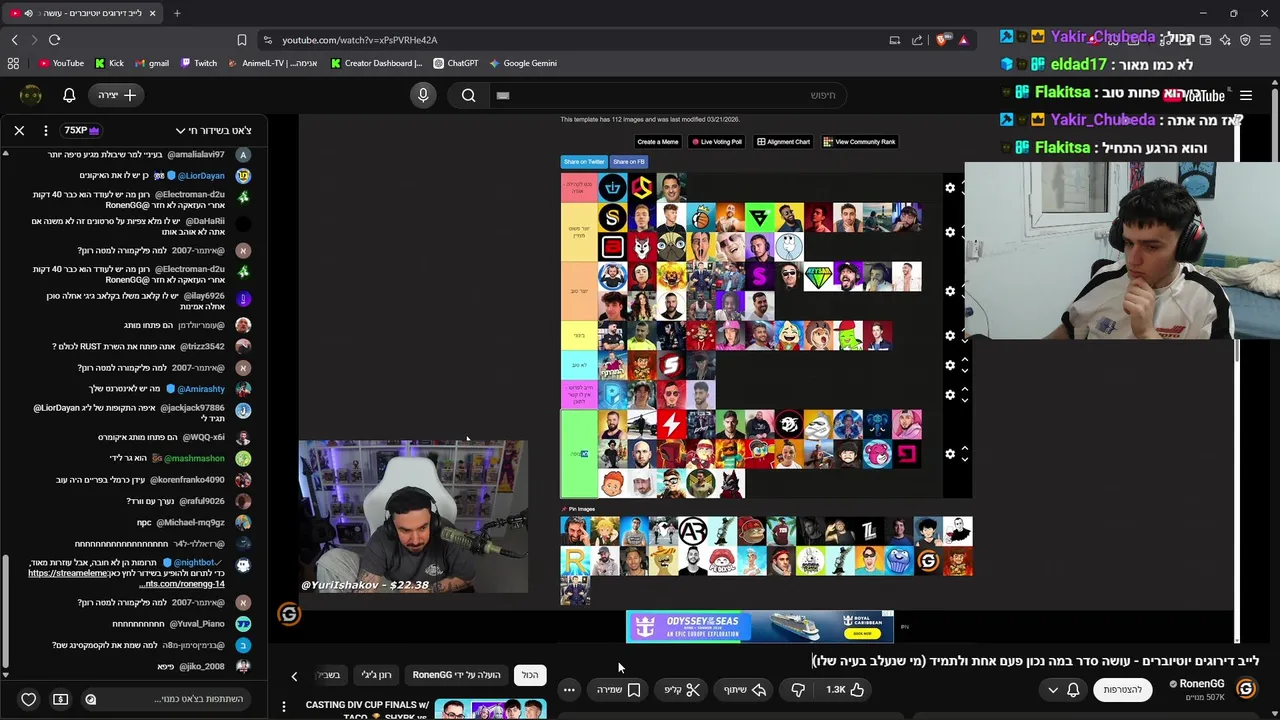Open the Kick bookmark
The height and width of the screenshot is (720, 1280).
[109, 63]
